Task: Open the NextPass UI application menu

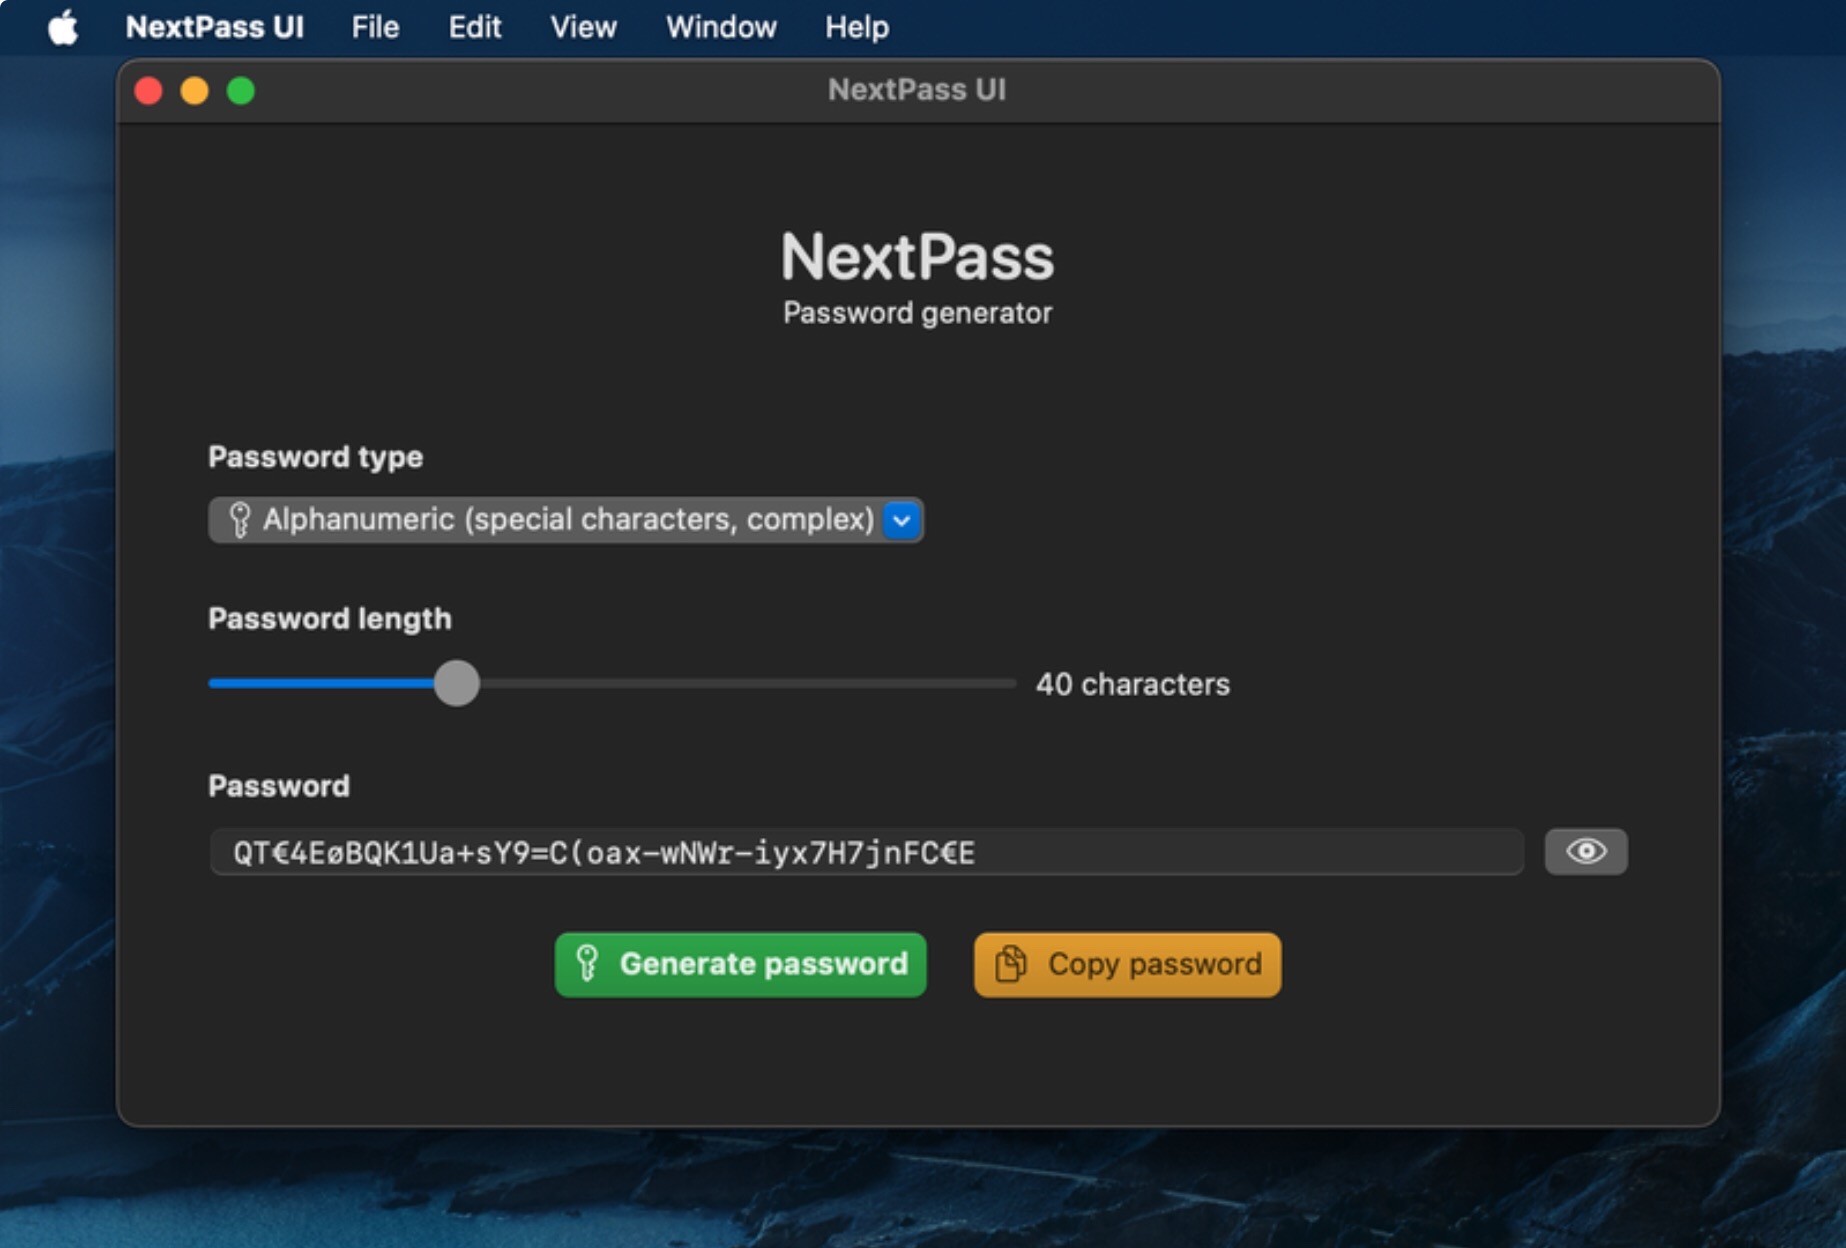Action: pos(214,27)
